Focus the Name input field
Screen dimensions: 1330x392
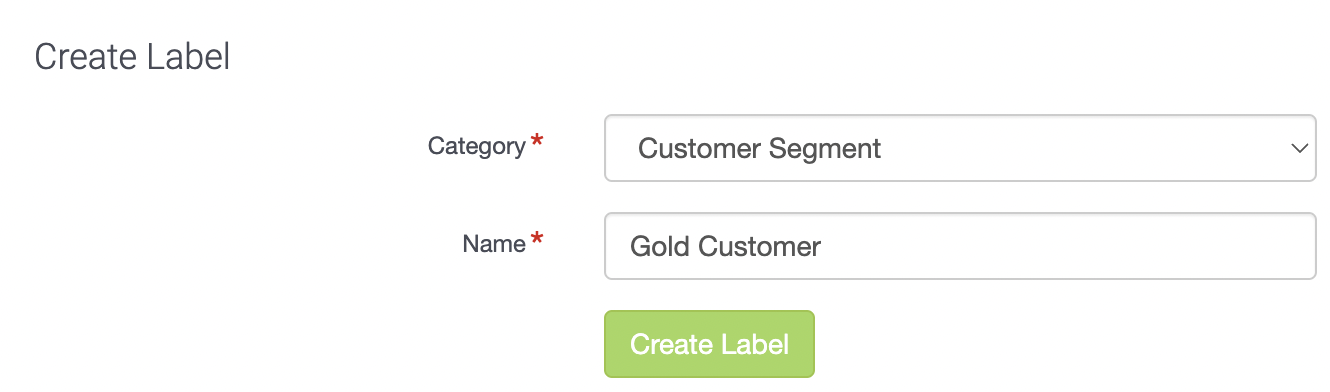pyautogui.click(x=960, y=246)
